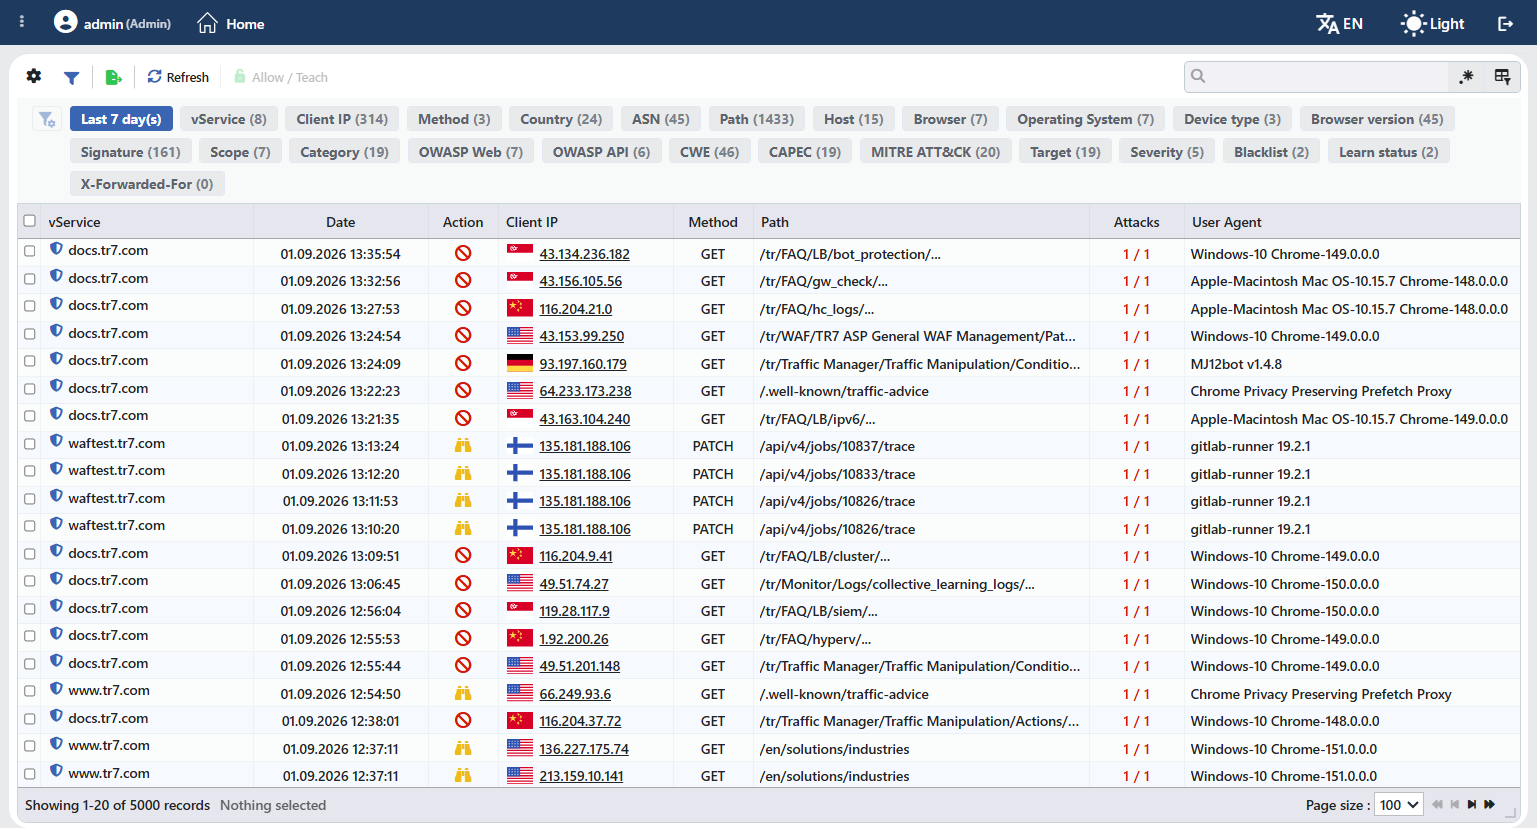This screenshot has height=828, width=1537.
Task: Select checkbox for waftest 13:11:53 row
Action: [x=30, y=499]
